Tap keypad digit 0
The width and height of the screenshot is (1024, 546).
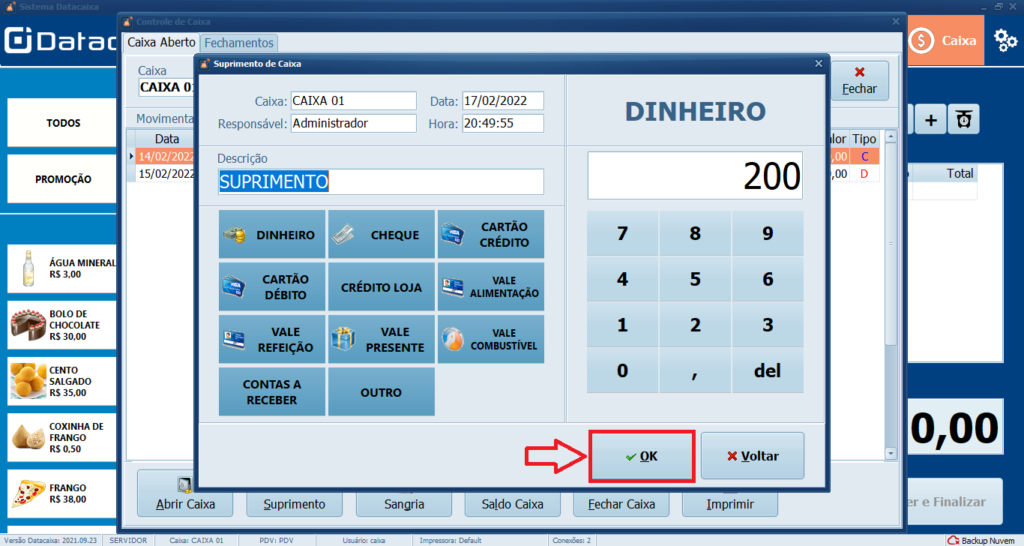pyautogui.click(x=622, y=370)
